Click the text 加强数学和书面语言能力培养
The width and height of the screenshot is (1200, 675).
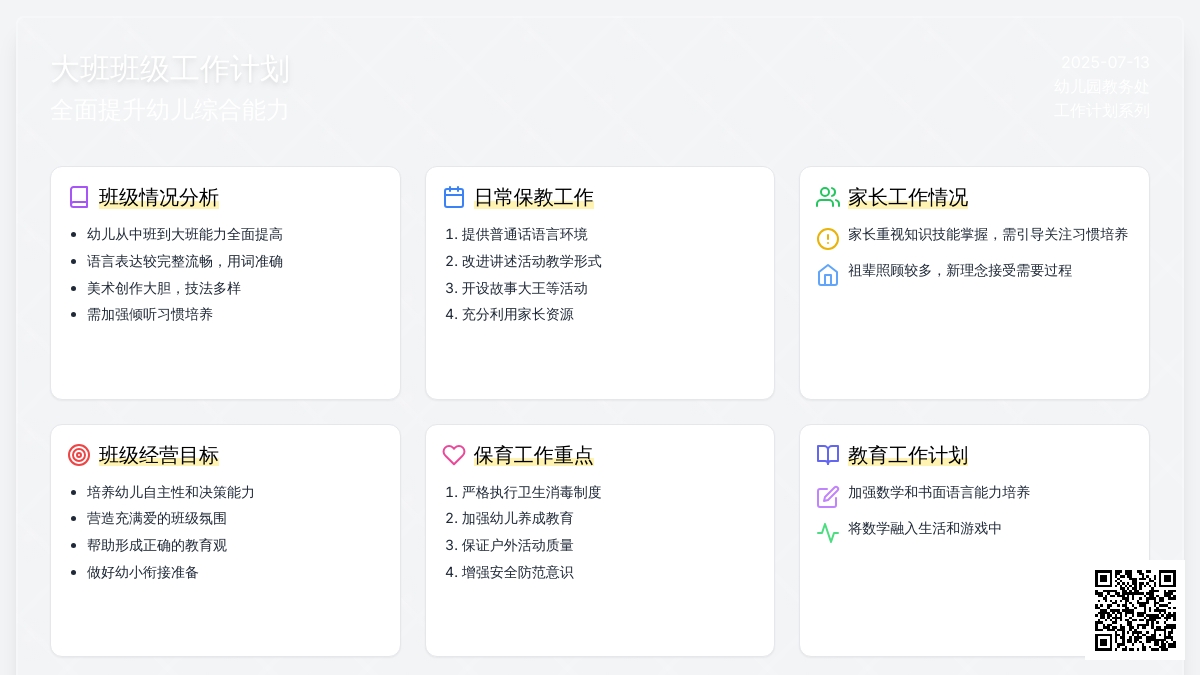(x=939, y=492)
